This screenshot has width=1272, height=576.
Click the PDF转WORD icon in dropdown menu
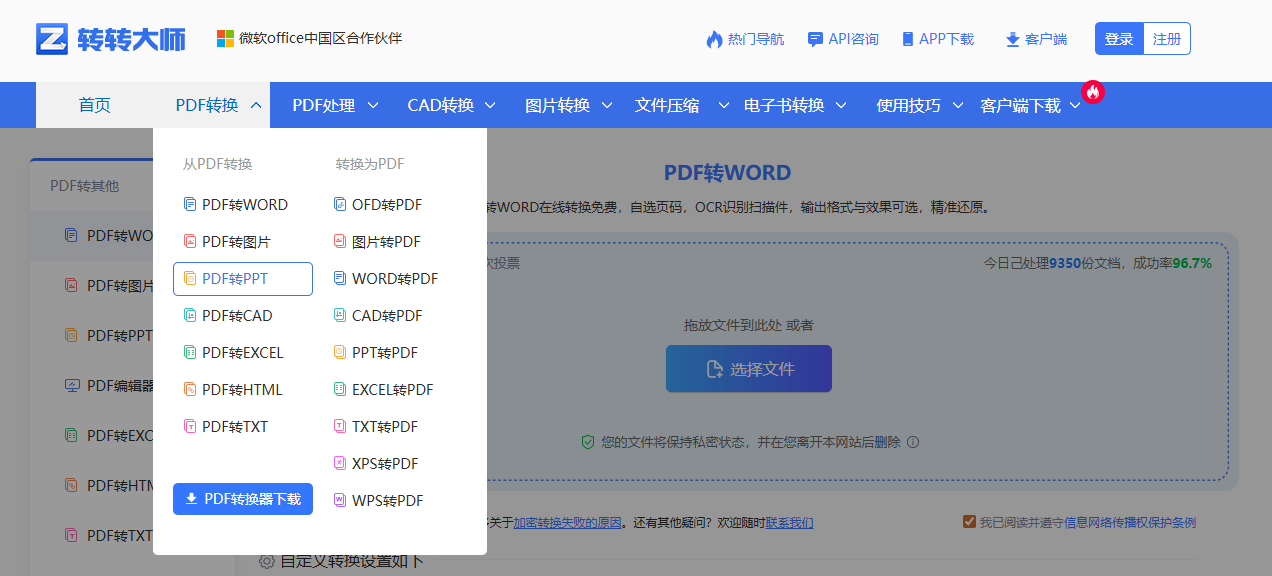pos(190,204)
